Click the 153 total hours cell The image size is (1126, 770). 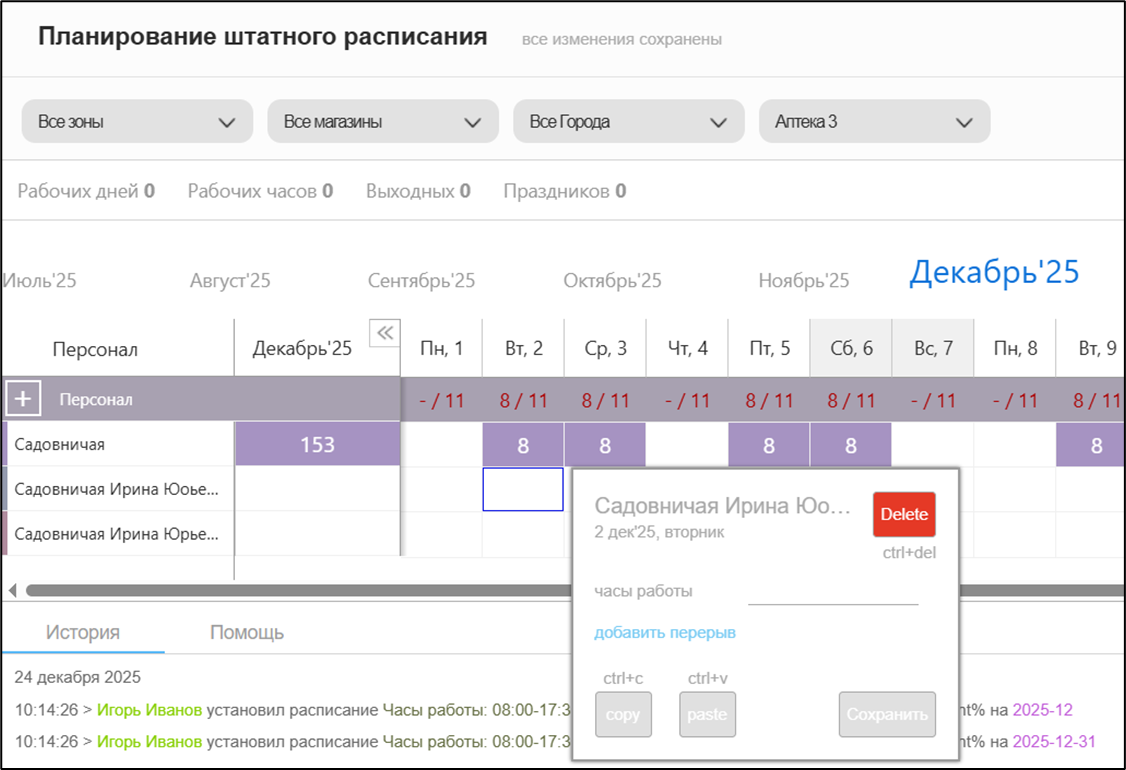point(317,445)
